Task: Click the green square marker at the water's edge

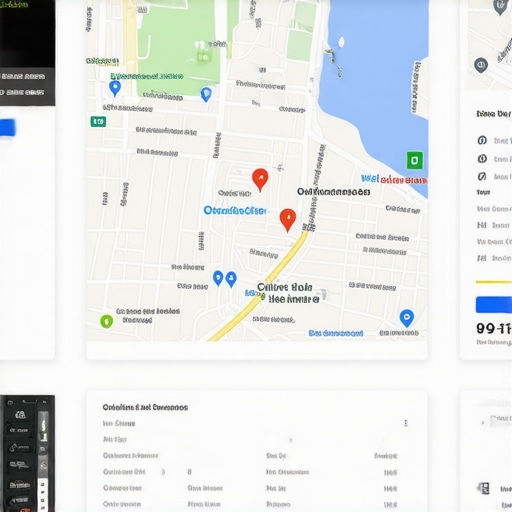Action: [415, 160]
